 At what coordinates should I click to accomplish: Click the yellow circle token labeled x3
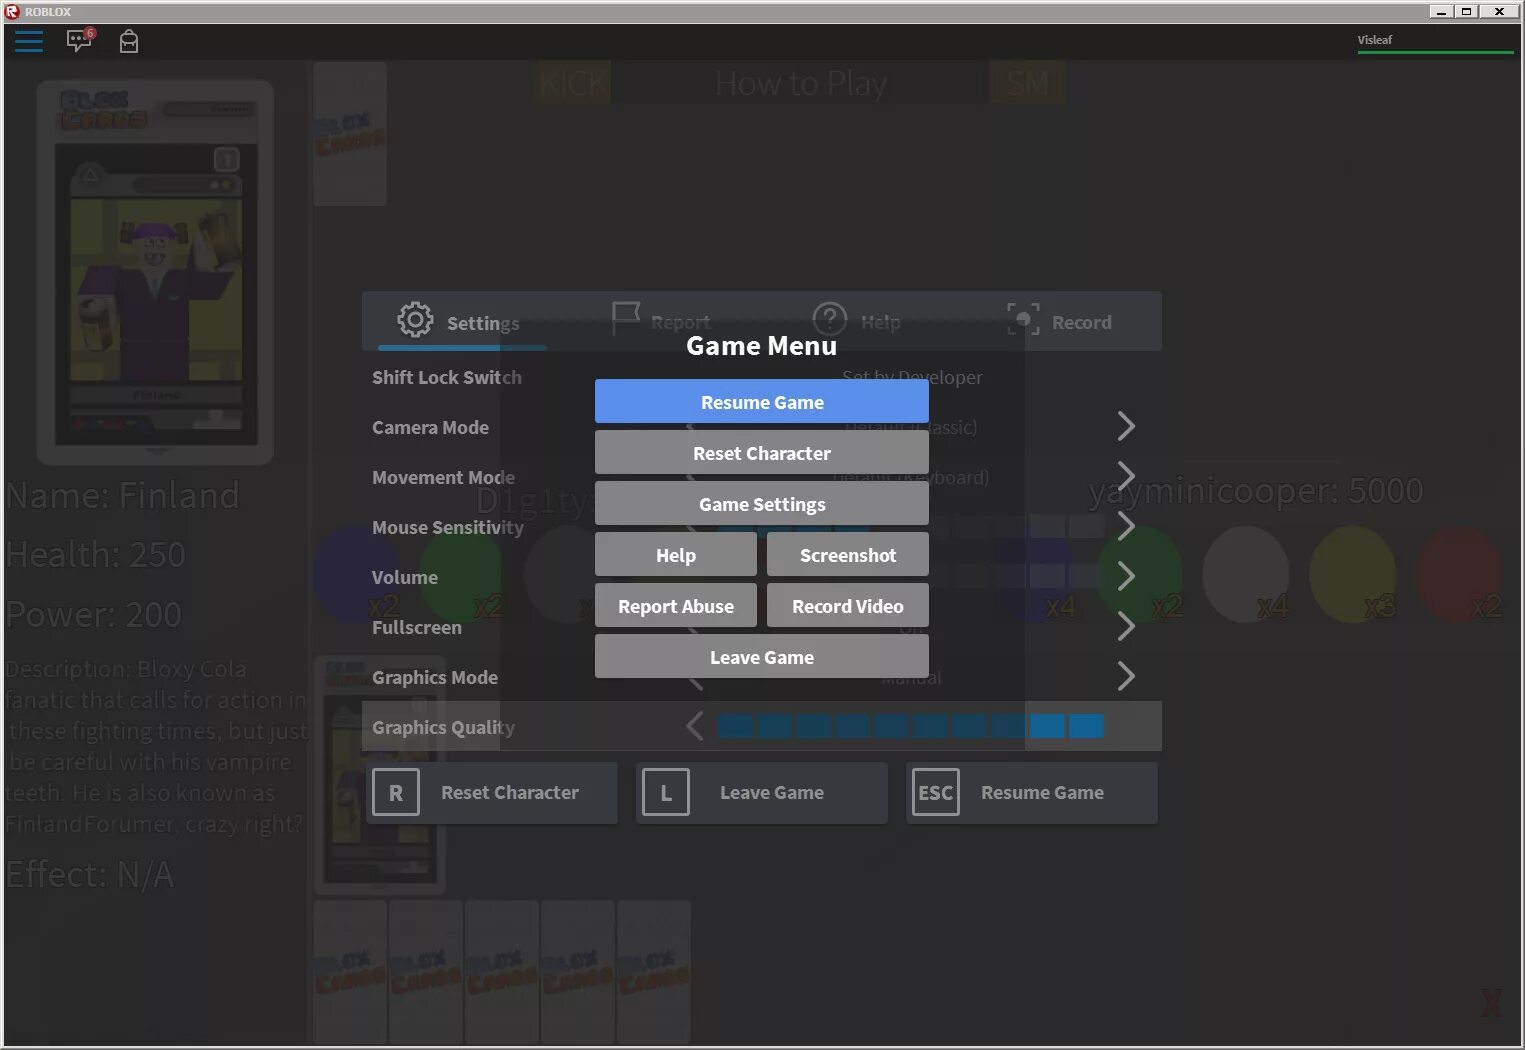(1352, 574)
